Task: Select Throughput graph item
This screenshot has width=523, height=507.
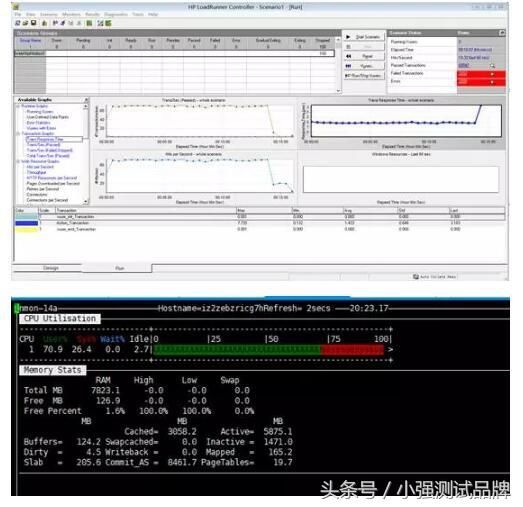Action: pos(36,172)
